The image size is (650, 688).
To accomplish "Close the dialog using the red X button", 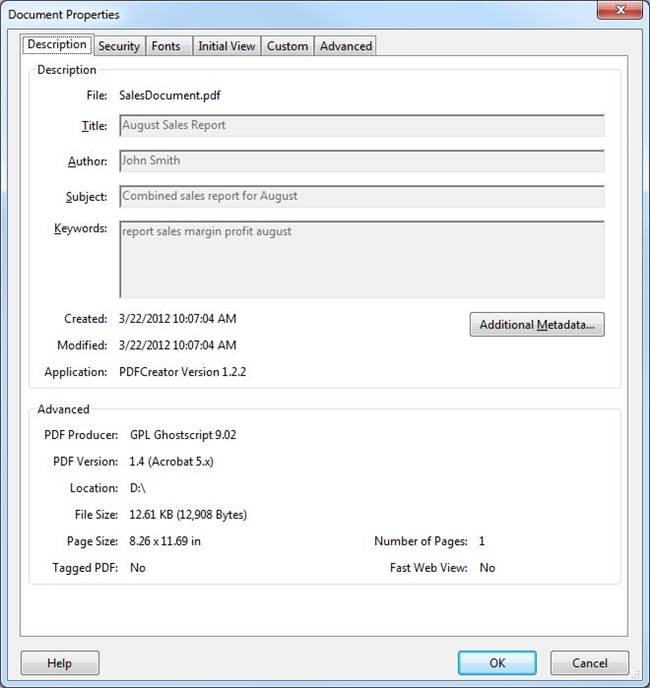I will pos(619,12).
